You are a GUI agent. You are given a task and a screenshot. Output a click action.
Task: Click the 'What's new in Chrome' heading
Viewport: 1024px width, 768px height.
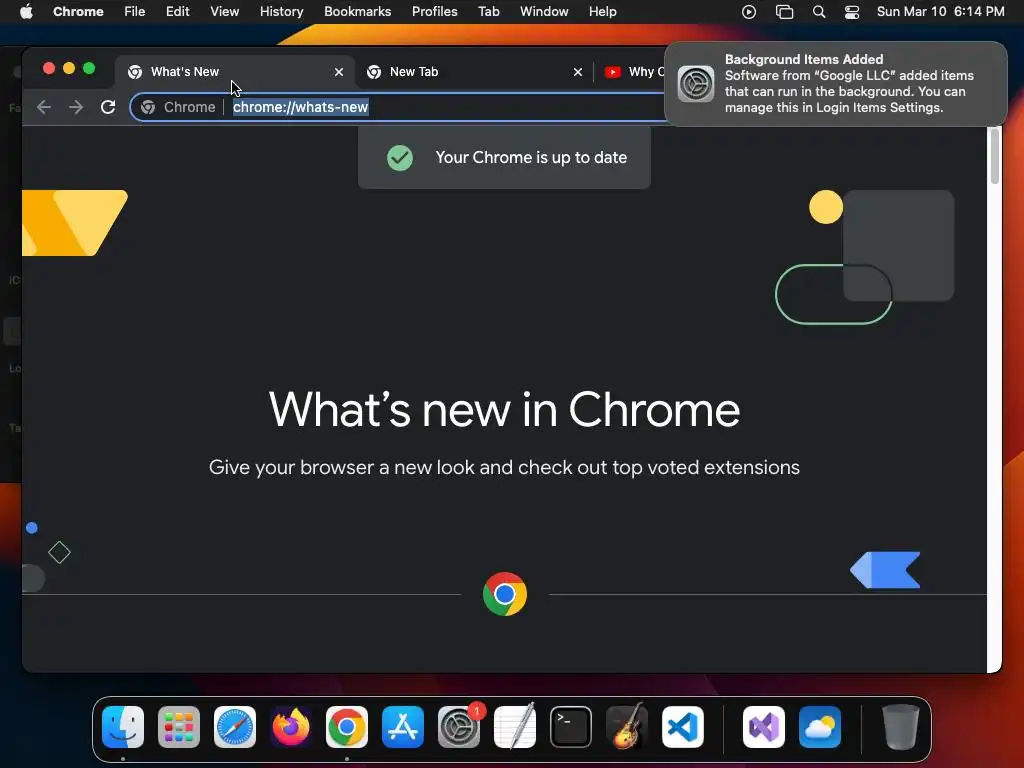504,409
